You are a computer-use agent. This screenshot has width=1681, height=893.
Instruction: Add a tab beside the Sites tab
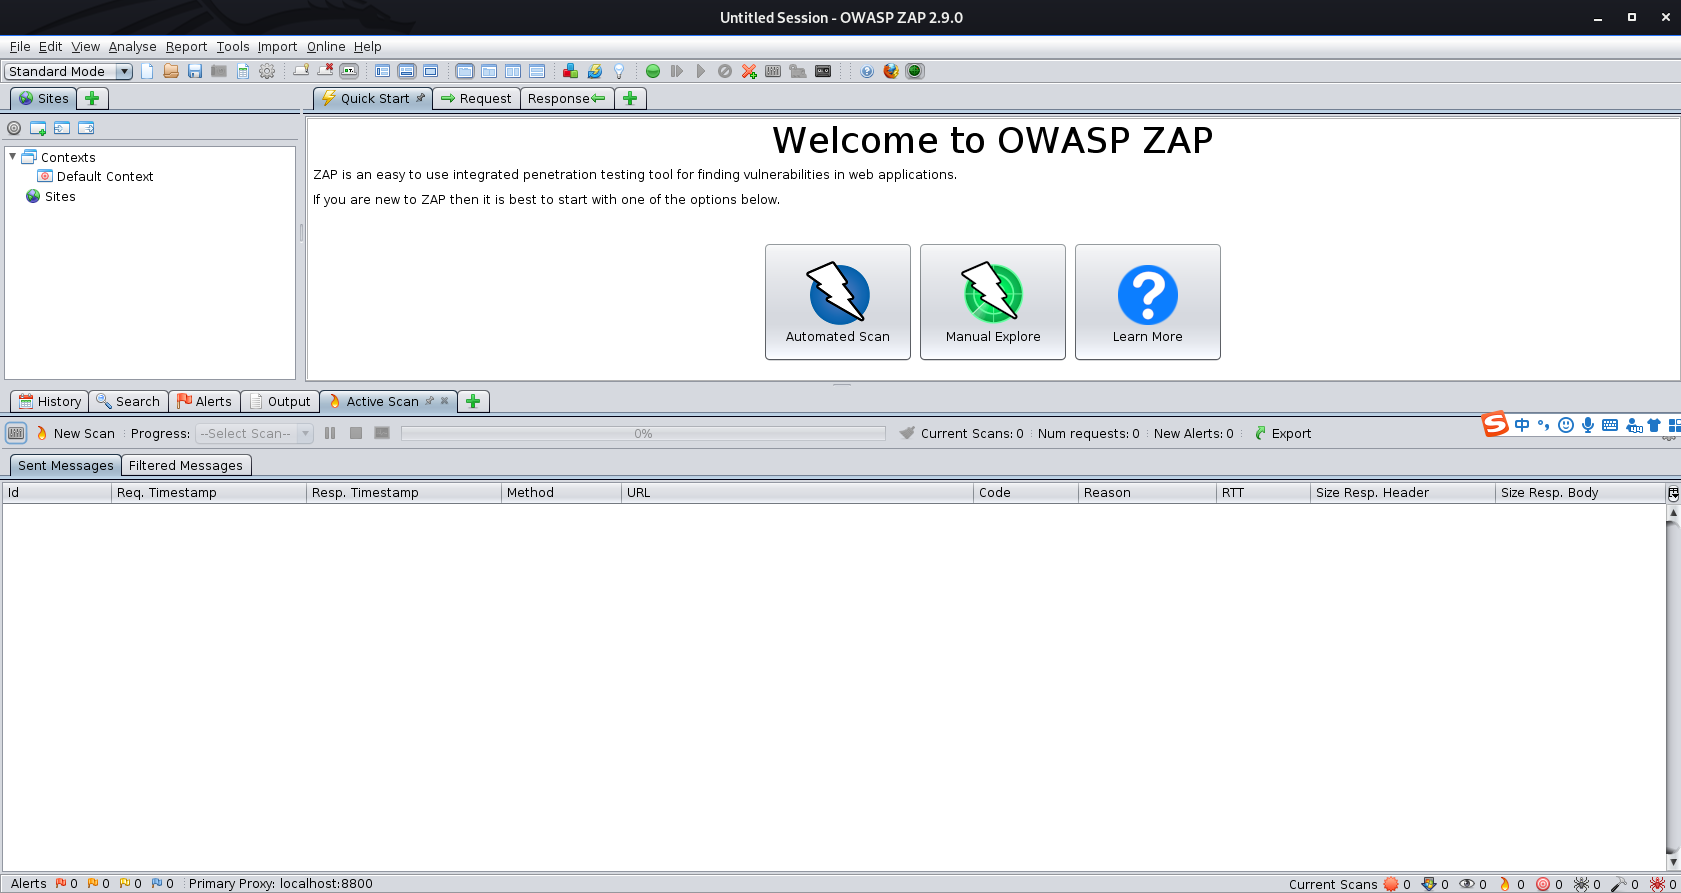[92, 98]
